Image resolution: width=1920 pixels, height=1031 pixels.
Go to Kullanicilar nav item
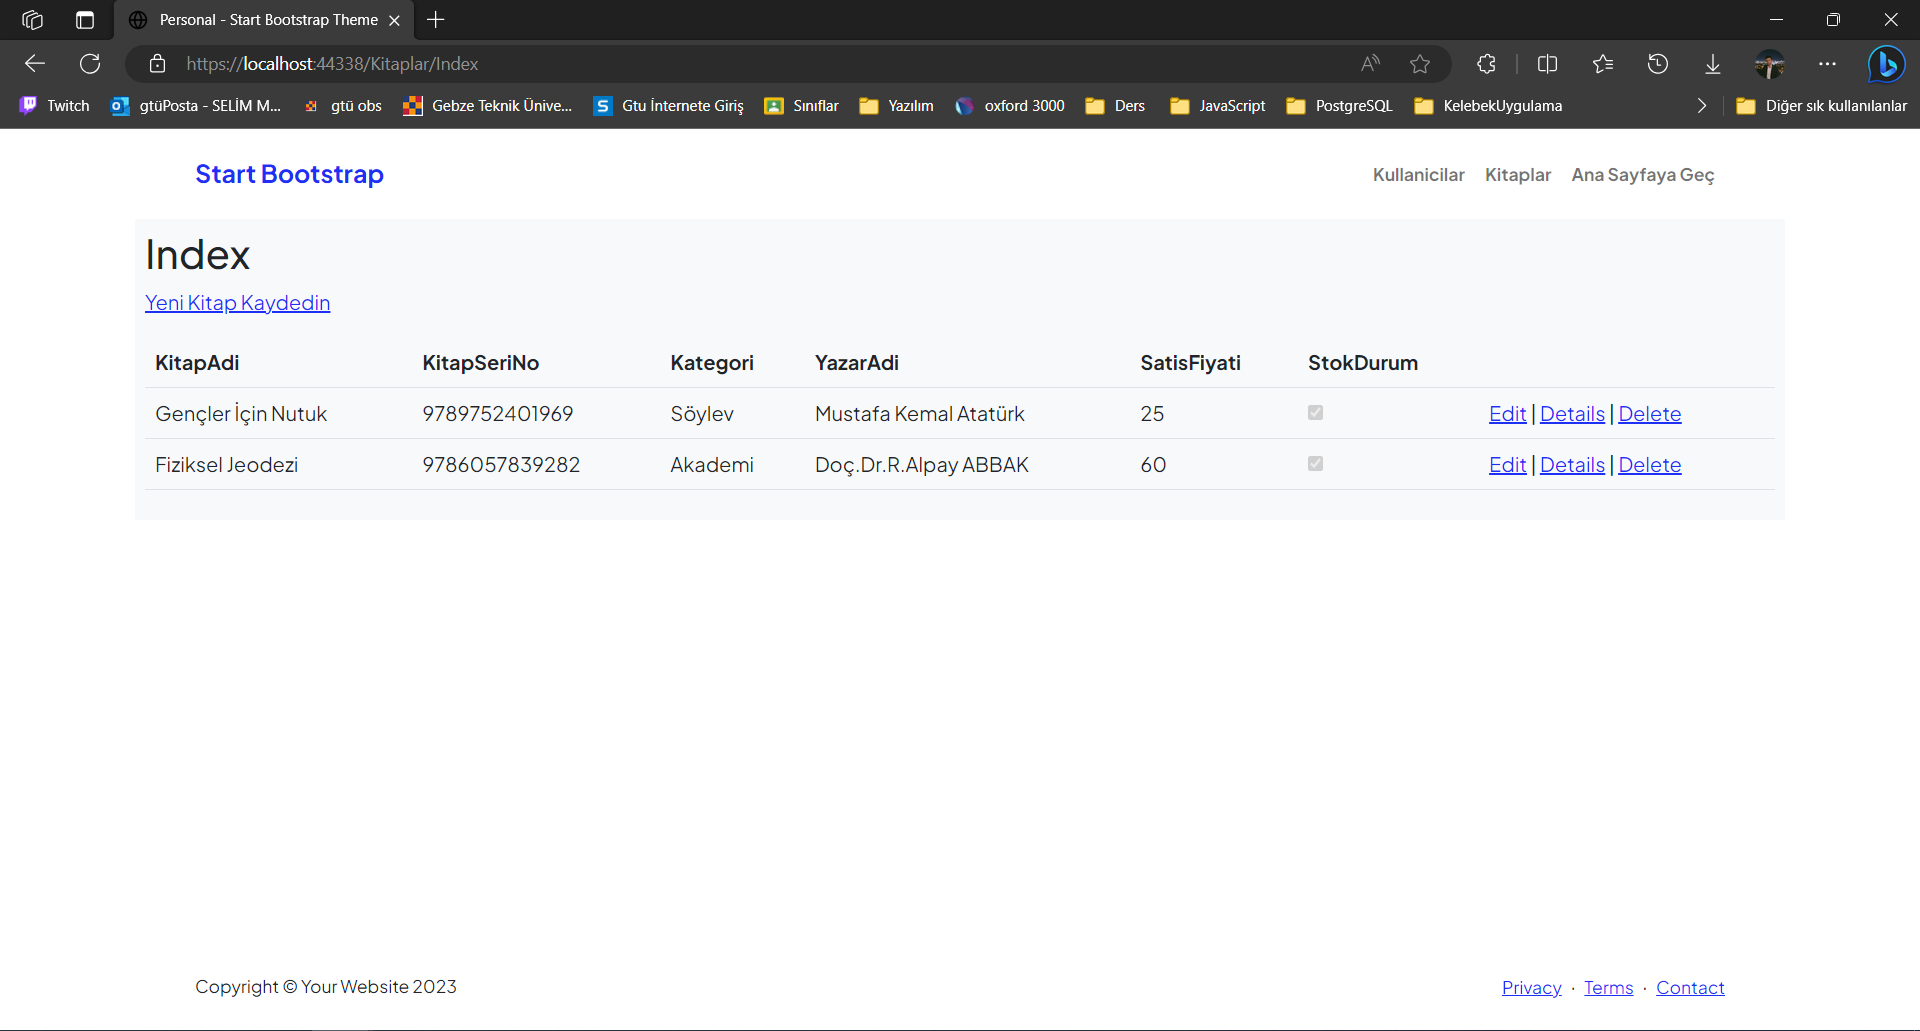click(x=1418, y=175)
